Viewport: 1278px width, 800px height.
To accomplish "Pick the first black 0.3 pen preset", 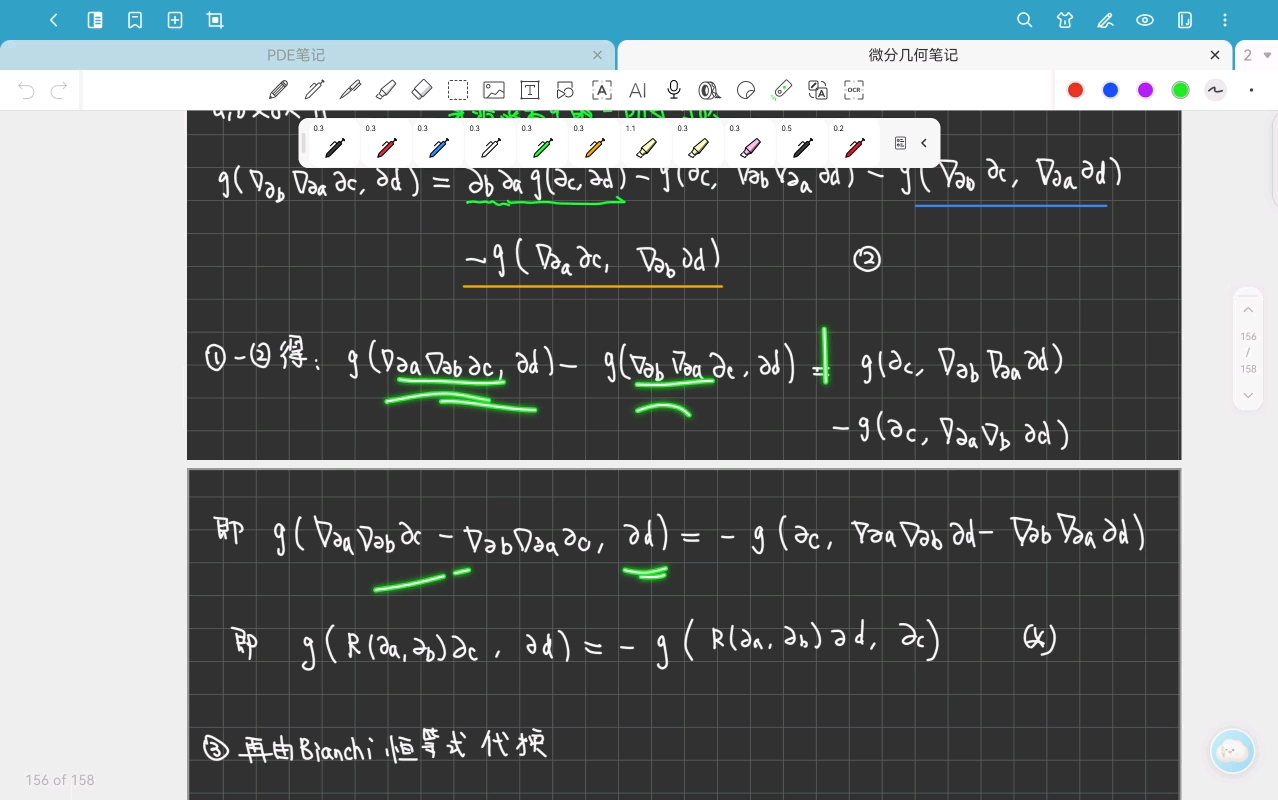I will (334, 143).
